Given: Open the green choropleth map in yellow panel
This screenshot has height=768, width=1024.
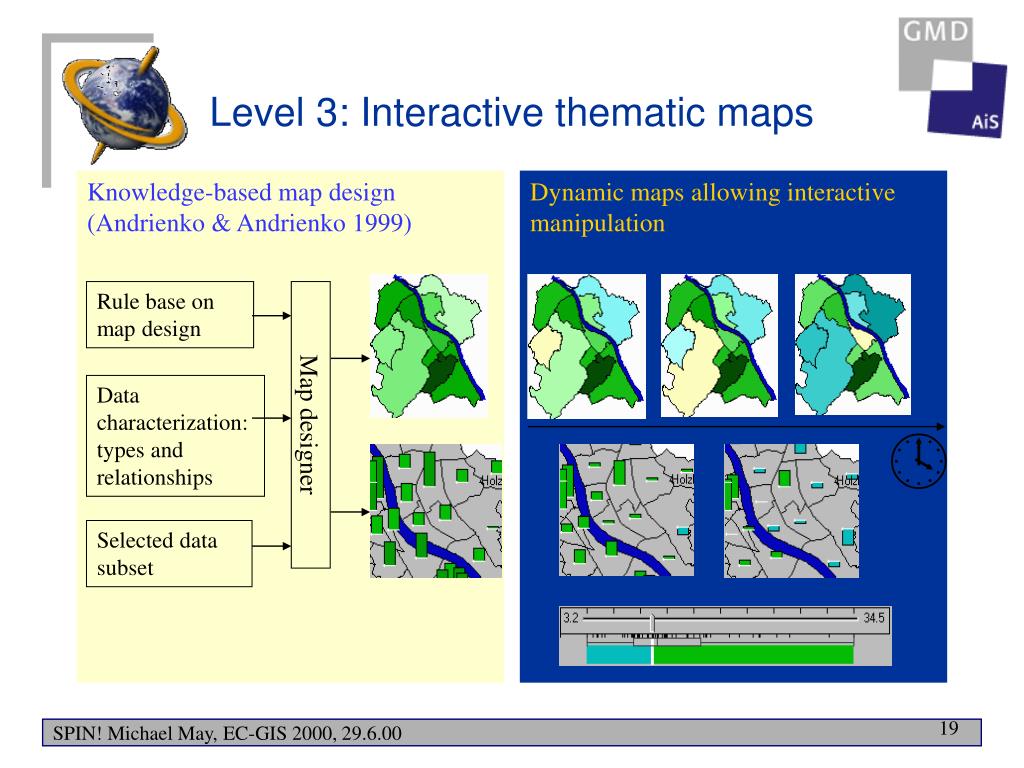Looking at the screenshot, I should pyautogui.click(x=428, y=345).
